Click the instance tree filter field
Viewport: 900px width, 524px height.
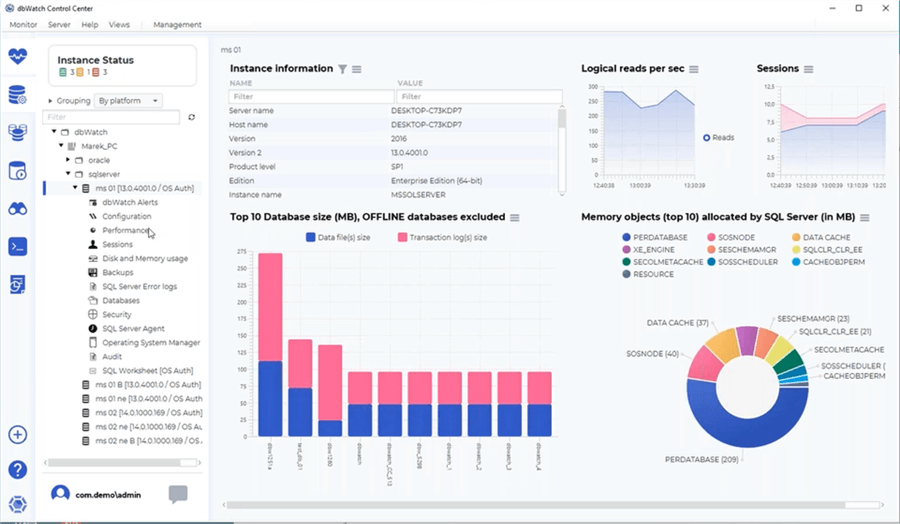pos(111,117)
